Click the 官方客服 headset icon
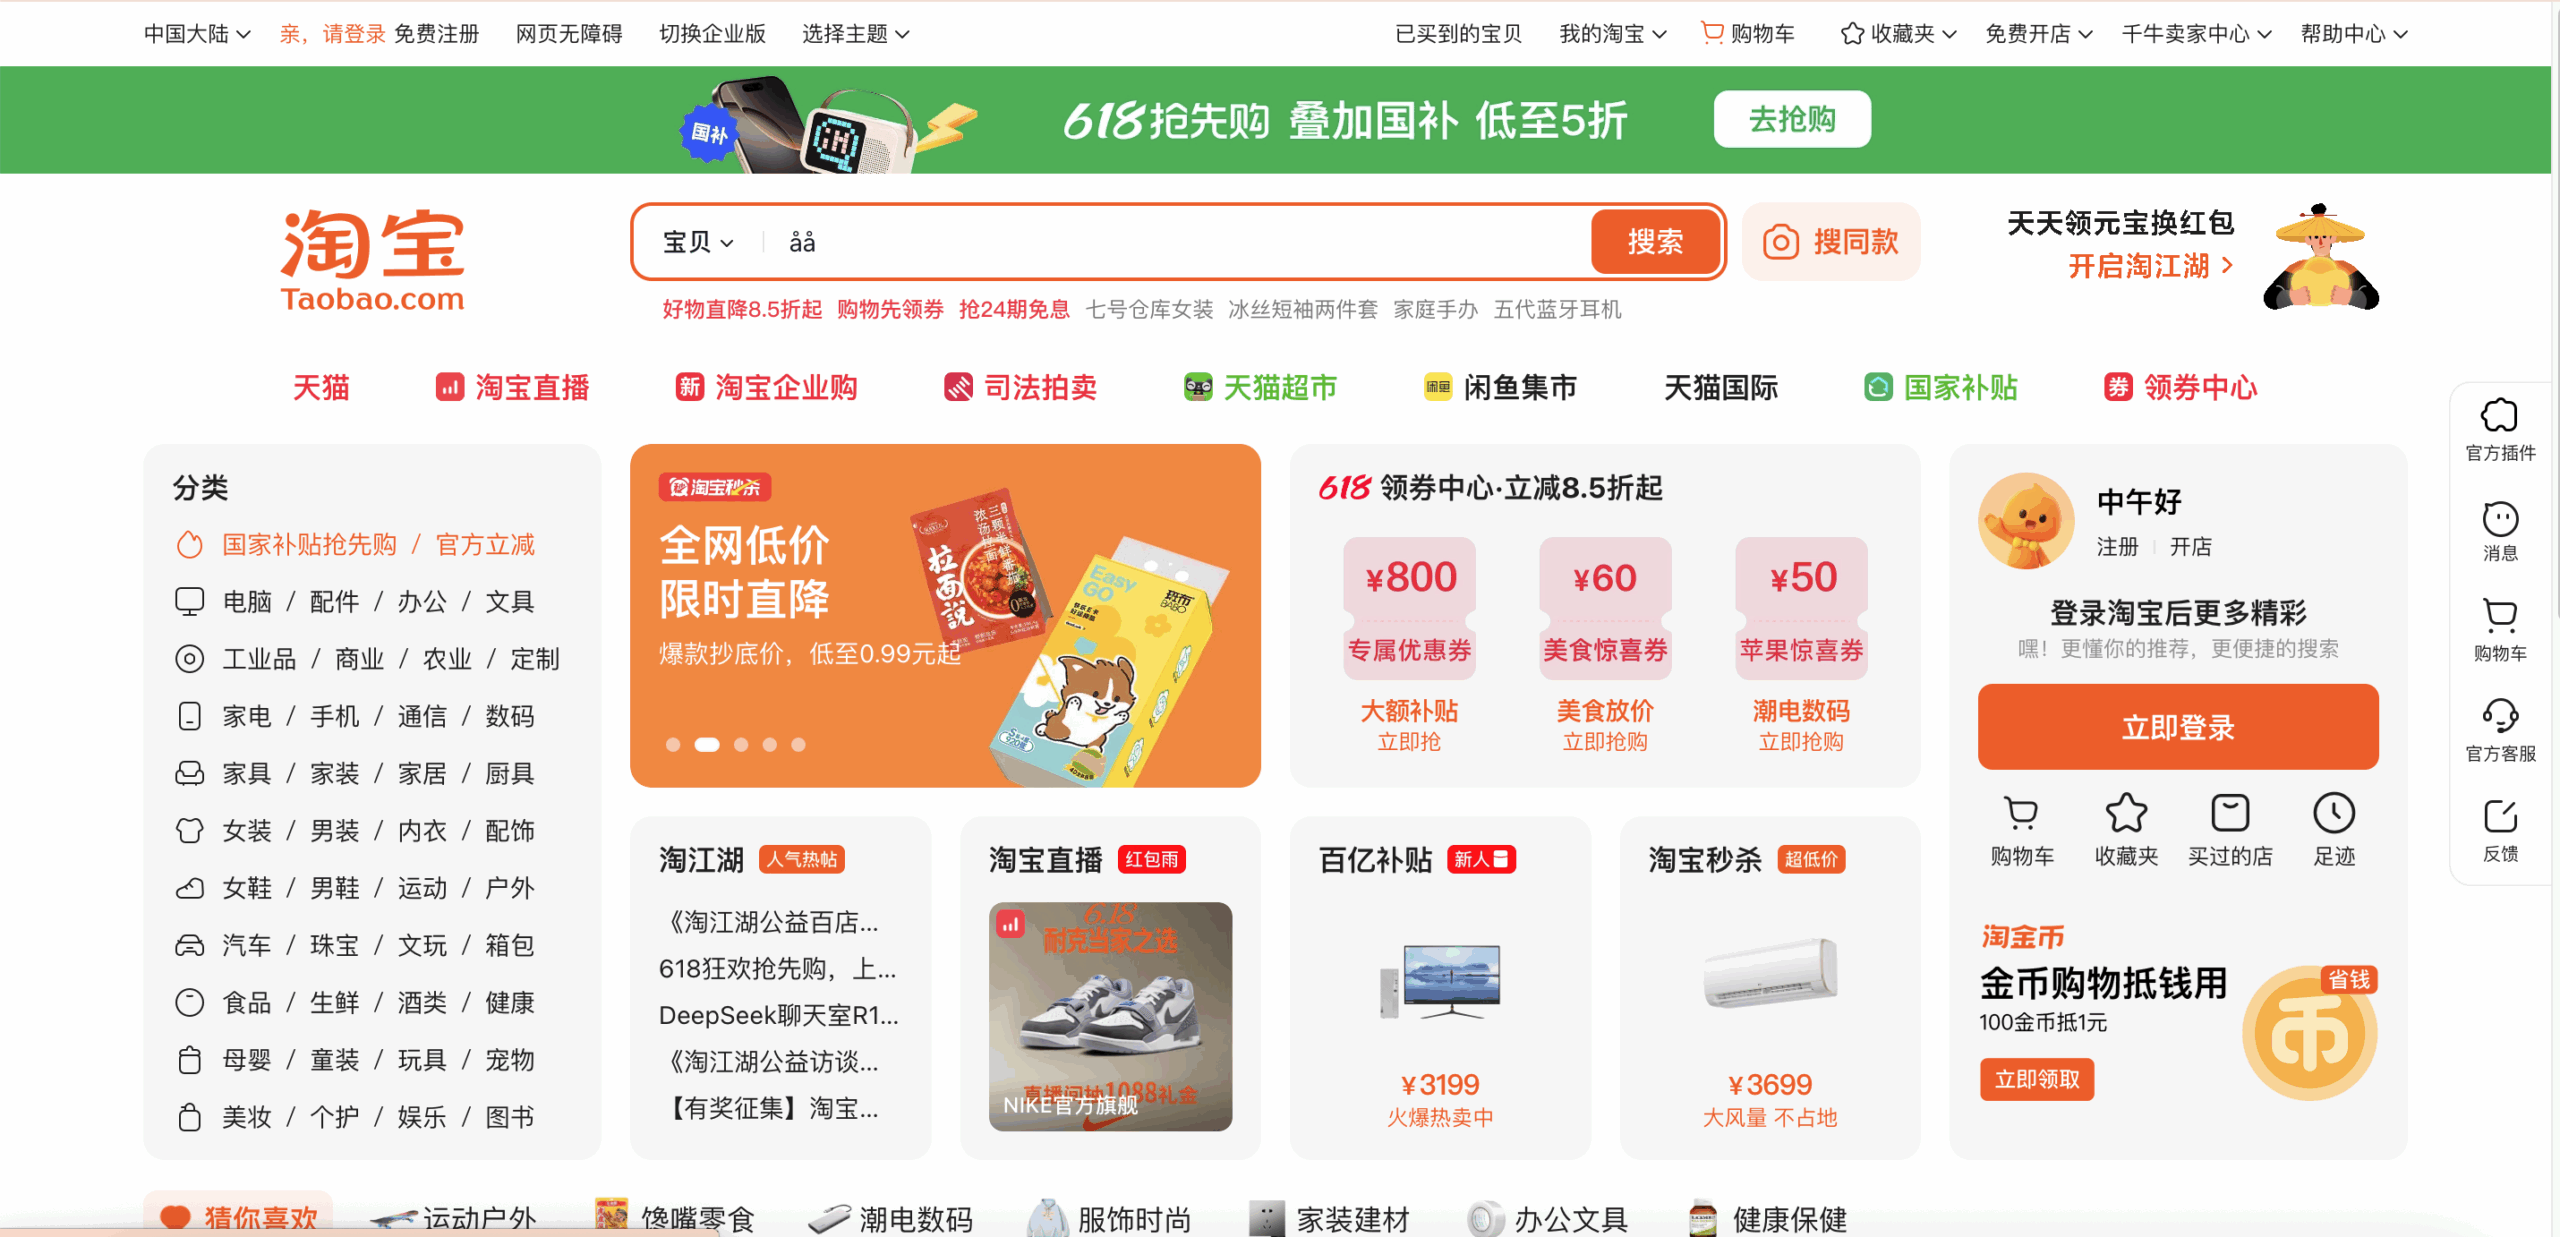 2499,716
